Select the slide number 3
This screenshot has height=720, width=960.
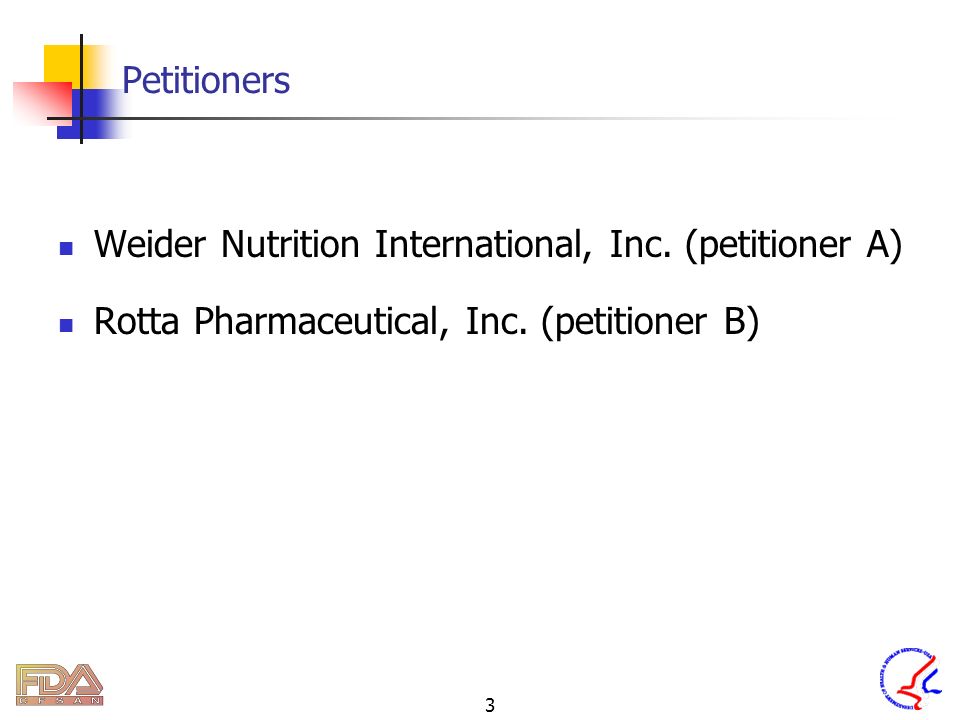tap(489, 705)
